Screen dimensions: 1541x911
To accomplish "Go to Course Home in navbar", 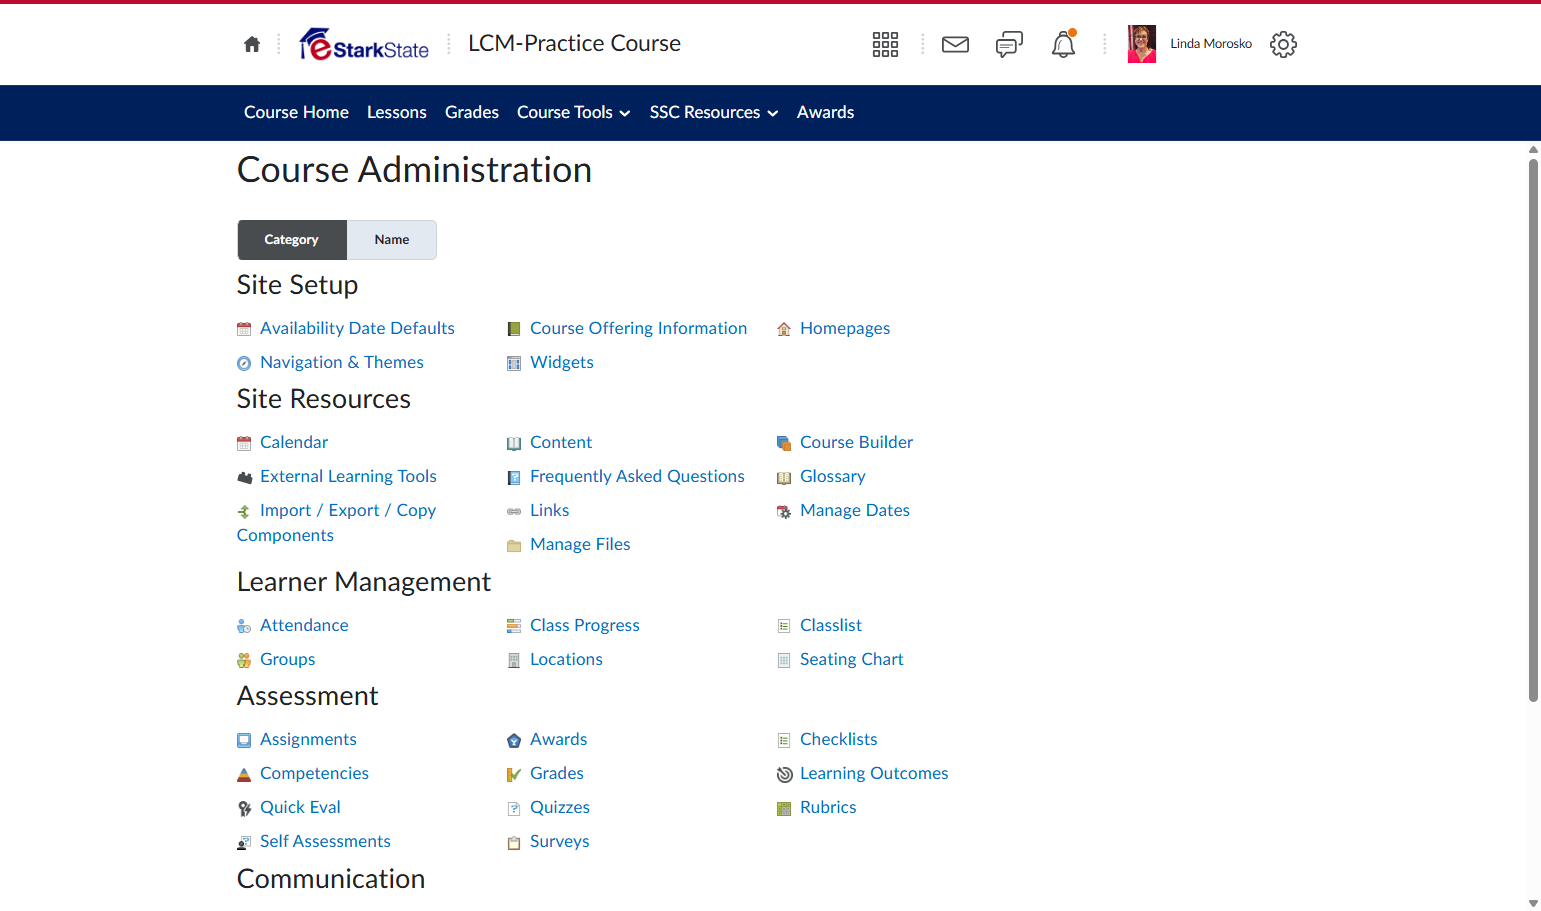I will [x=296, y=112].
